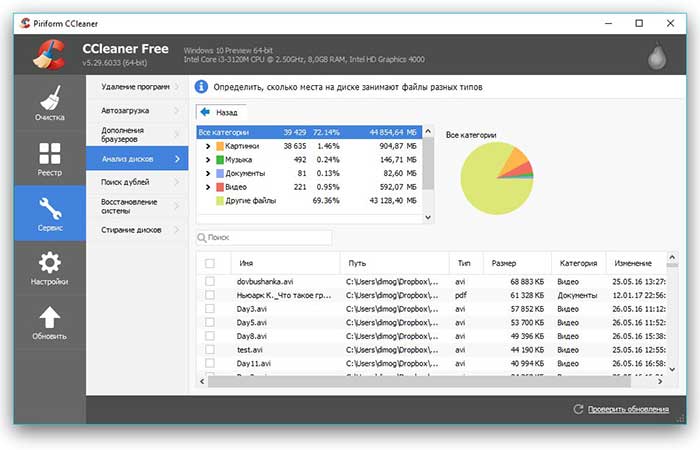This screenshot has width=700, height=450.
Task: Open Удаление программ menu item
Action: click(138, 87)
